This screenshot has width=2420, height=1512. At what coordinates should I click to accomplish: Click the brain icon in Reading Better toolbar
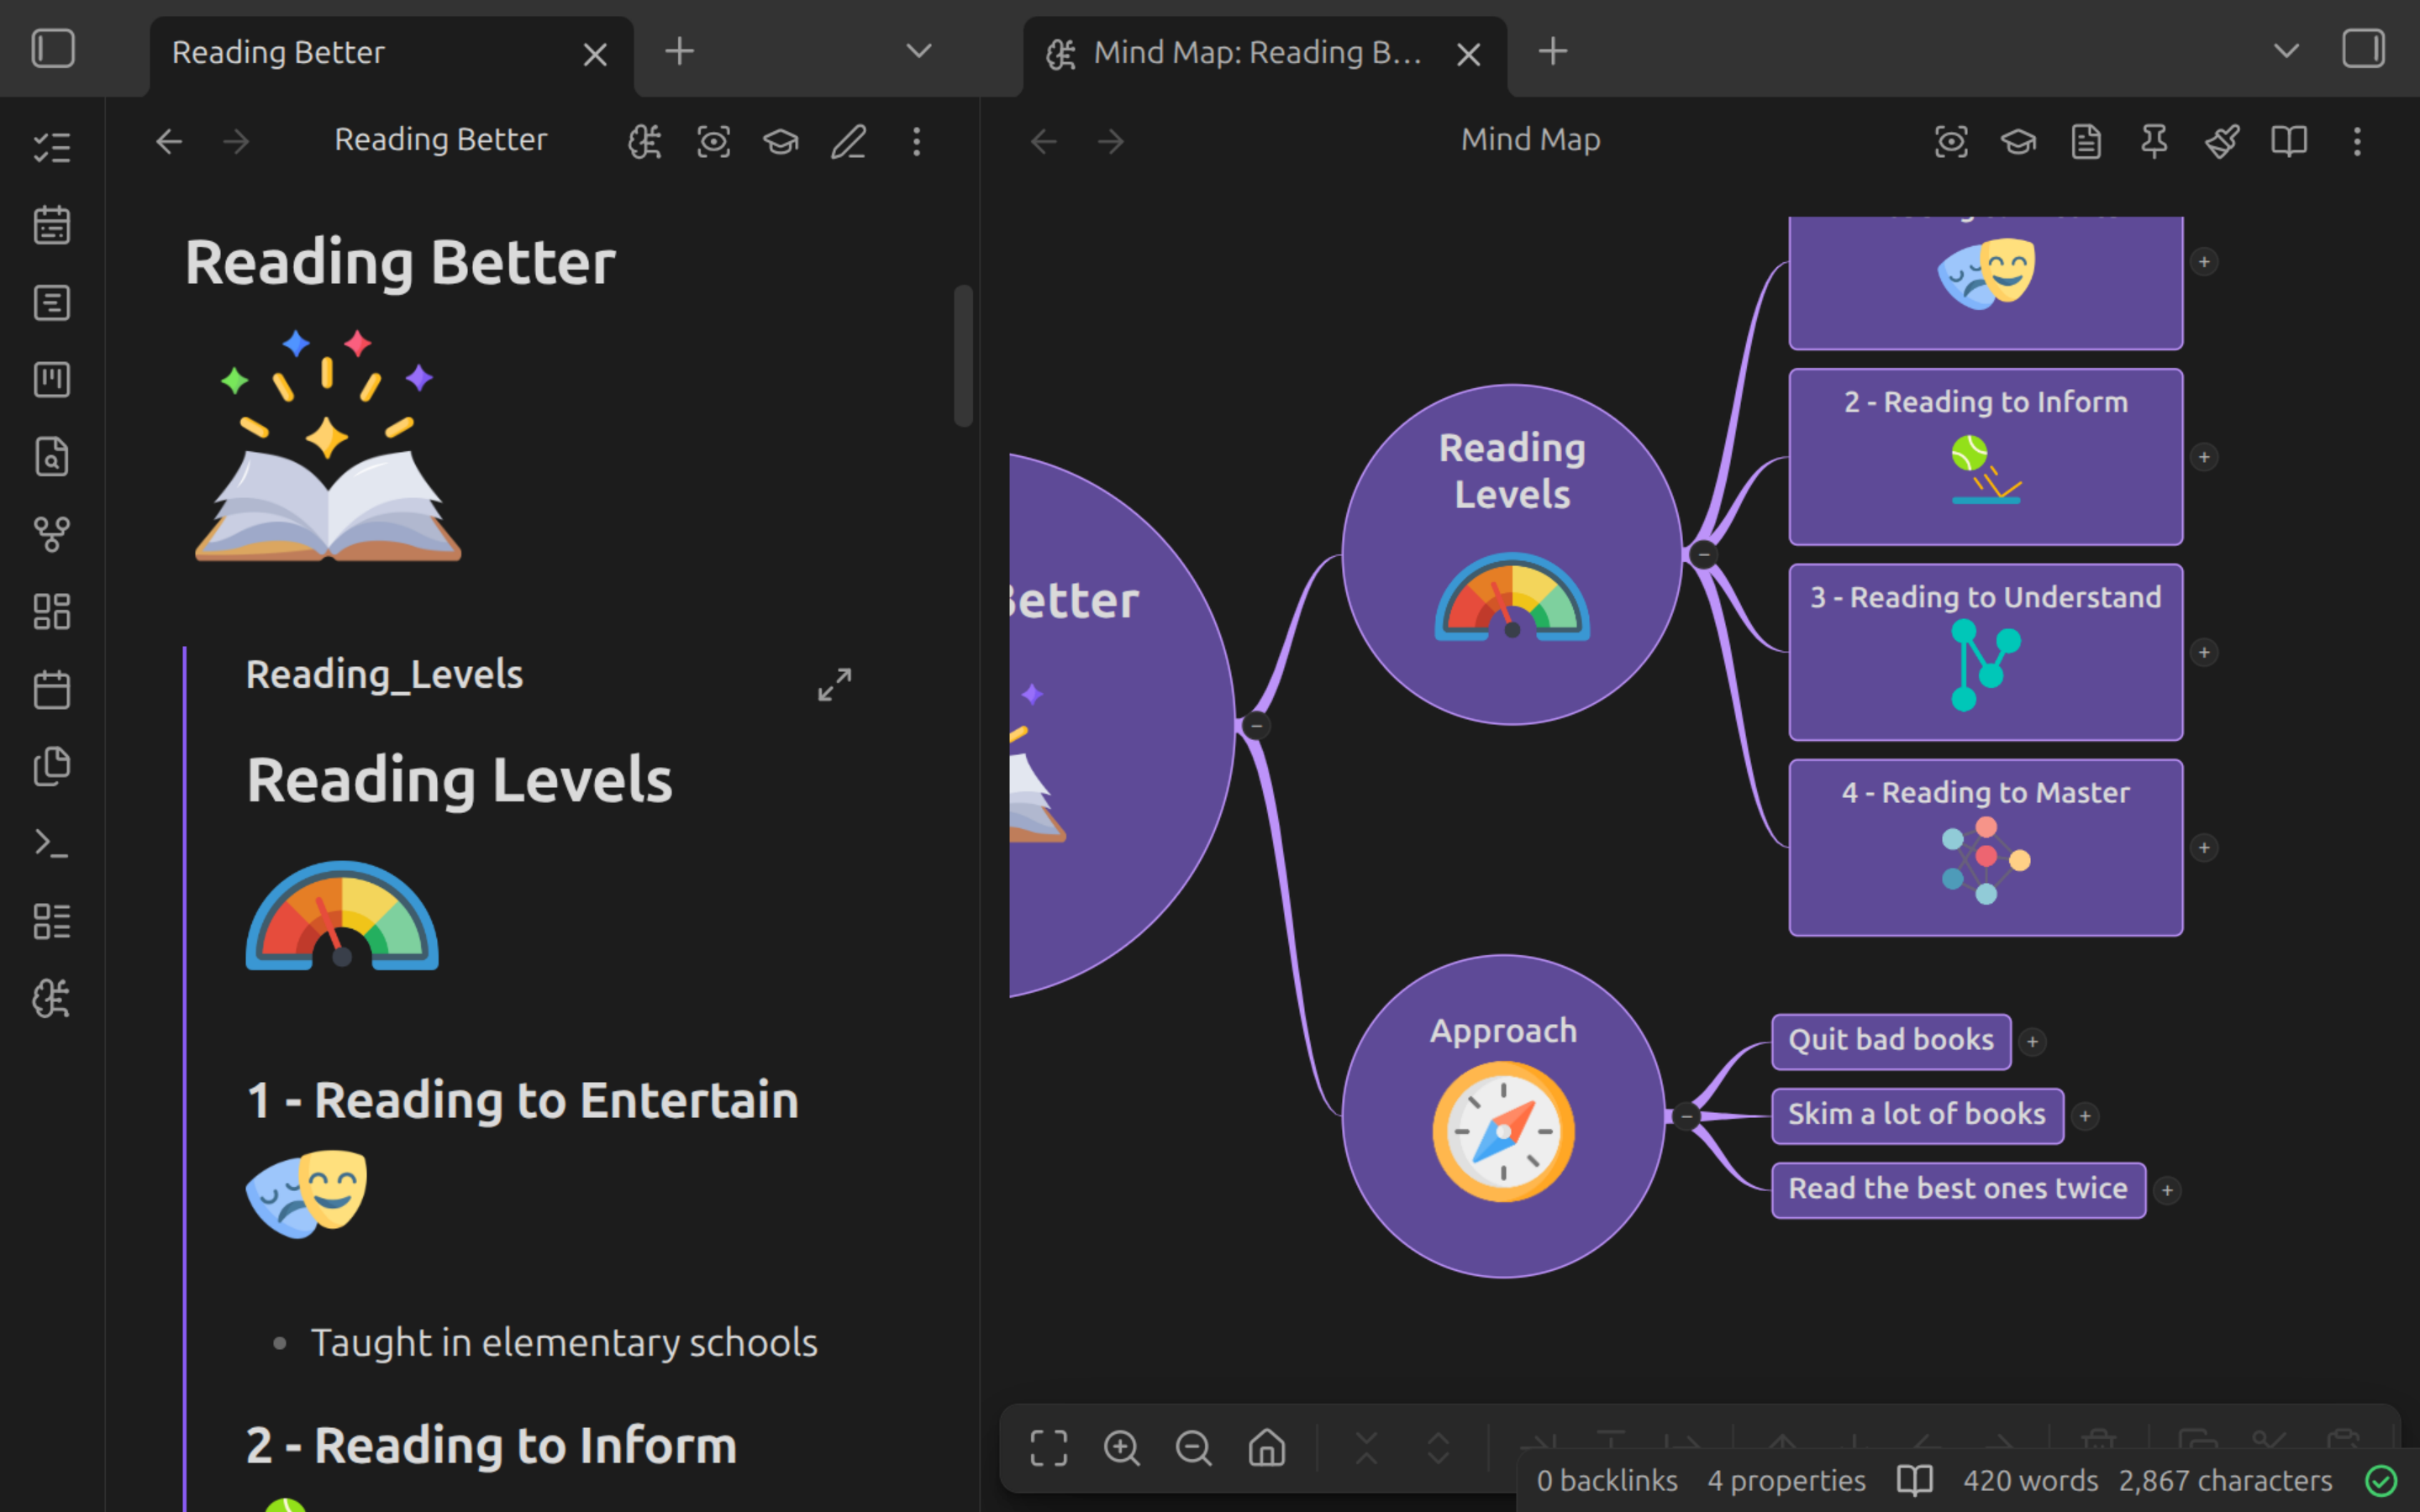coord(645,142)
